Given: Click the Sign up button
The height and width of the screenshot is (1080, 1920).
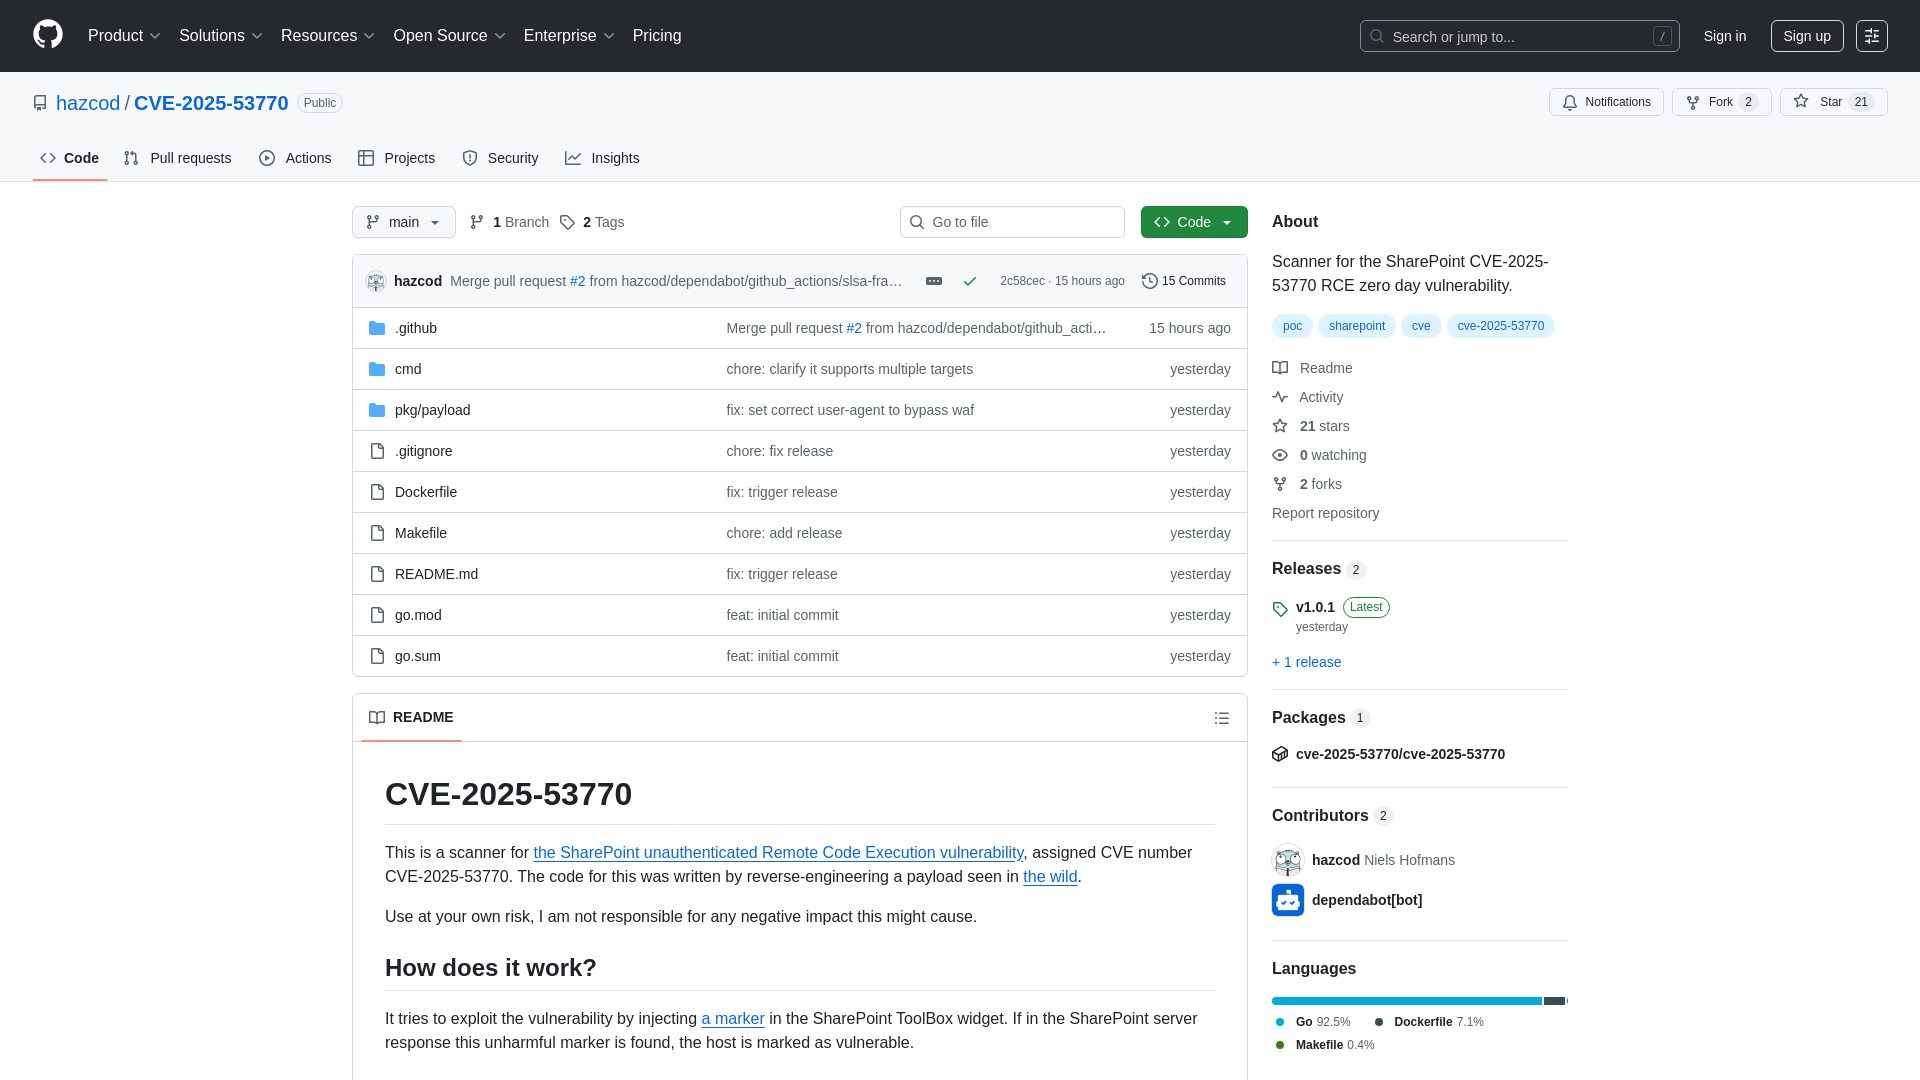Looking at the screenshot, I should pyautogui.click(x=1807, y=36).
